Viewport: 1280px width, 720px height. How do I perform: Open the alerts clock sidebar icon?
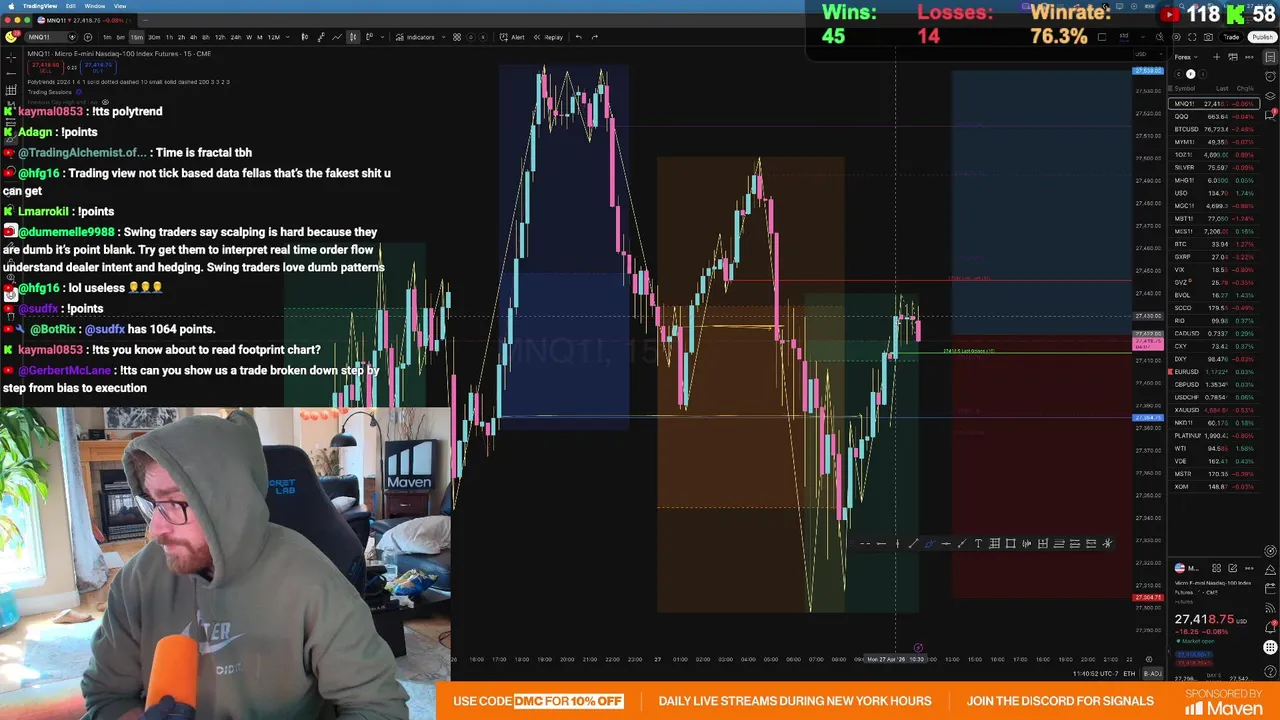pyautogui.click(x=1270, y=76)
